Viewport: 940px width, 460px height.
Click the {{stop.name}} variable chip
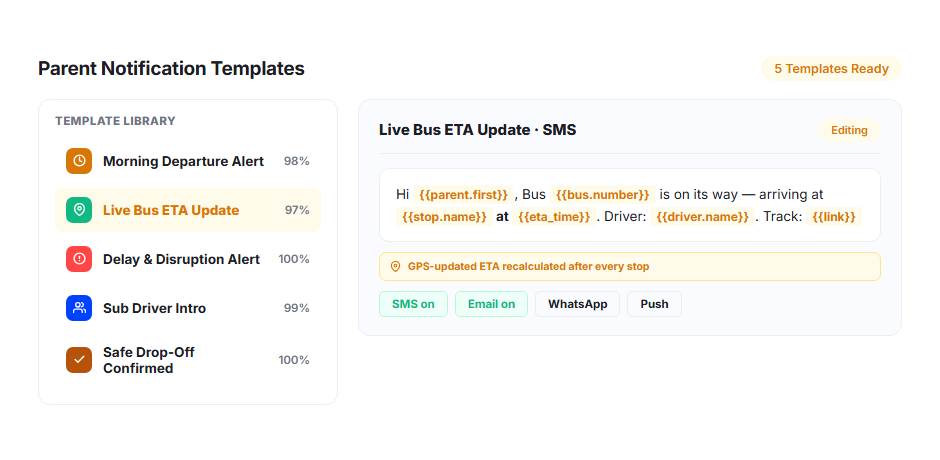[x=444, y=217]
